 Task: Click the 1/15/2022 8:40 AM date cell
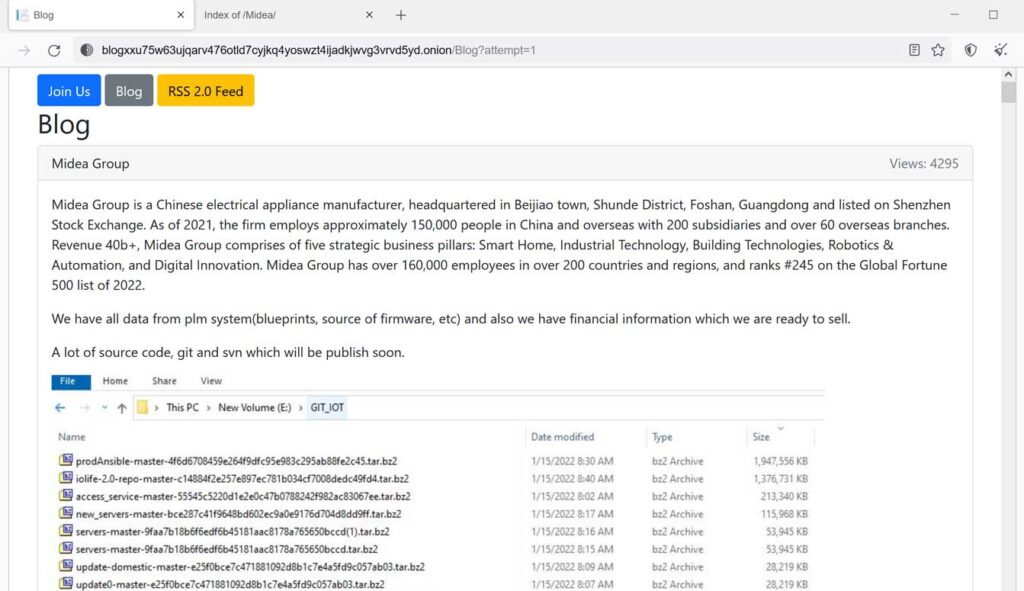tap(572, 479)
